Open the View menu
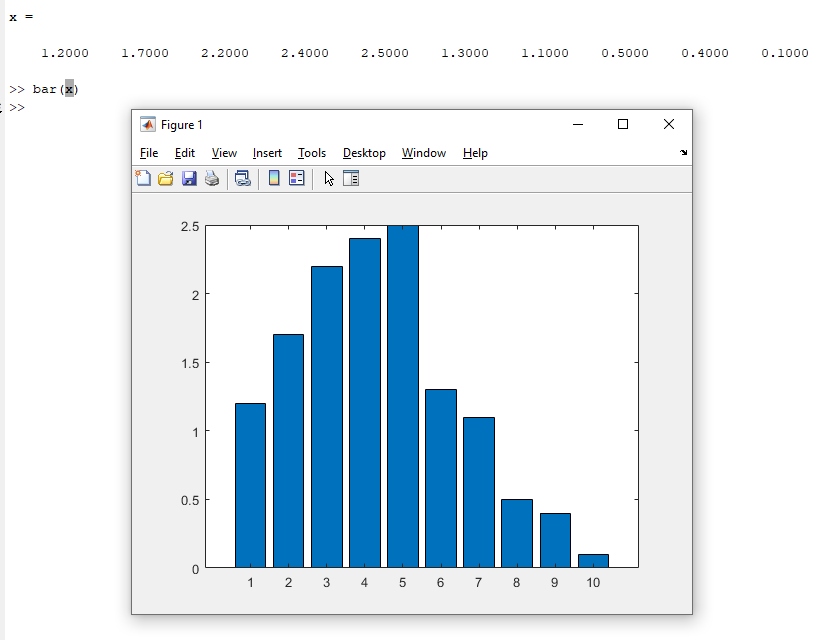 click(224, 153)
